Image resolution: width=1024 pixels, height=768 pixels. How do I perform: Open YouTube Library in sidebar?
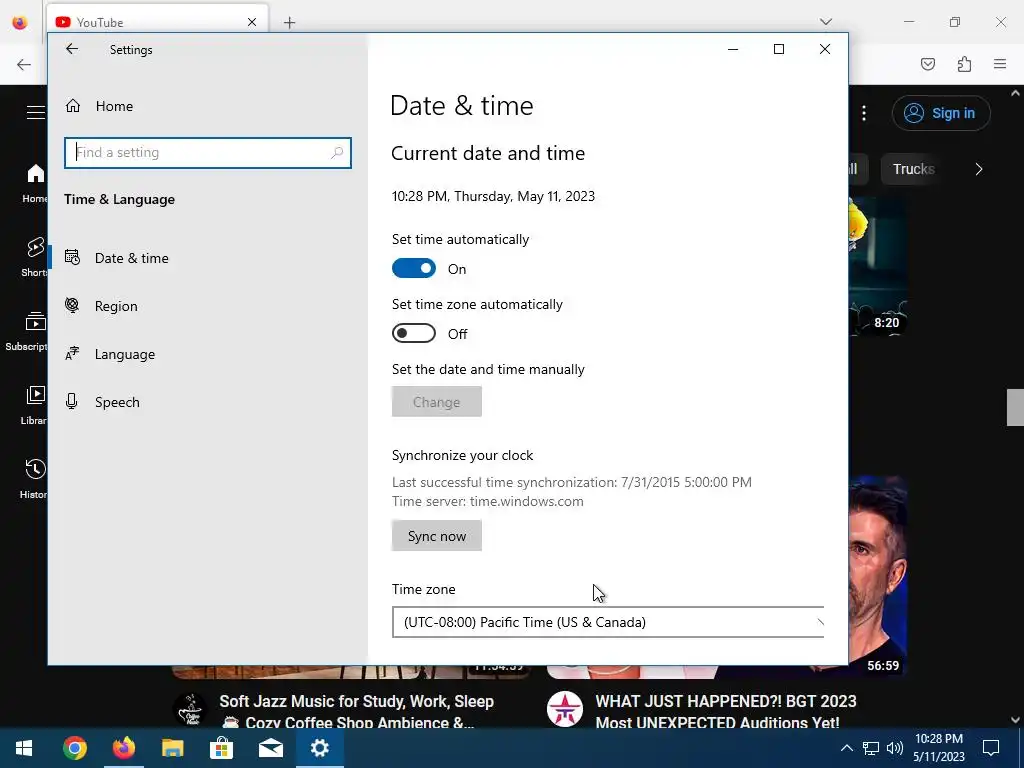[35, 405]
